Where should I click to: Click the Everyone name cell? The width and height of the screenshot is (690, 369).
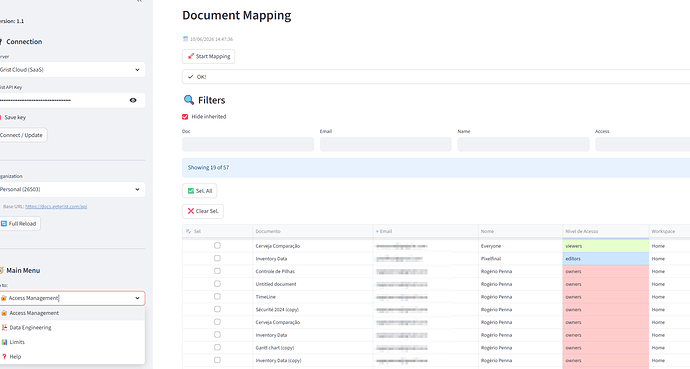pos(520,246)
